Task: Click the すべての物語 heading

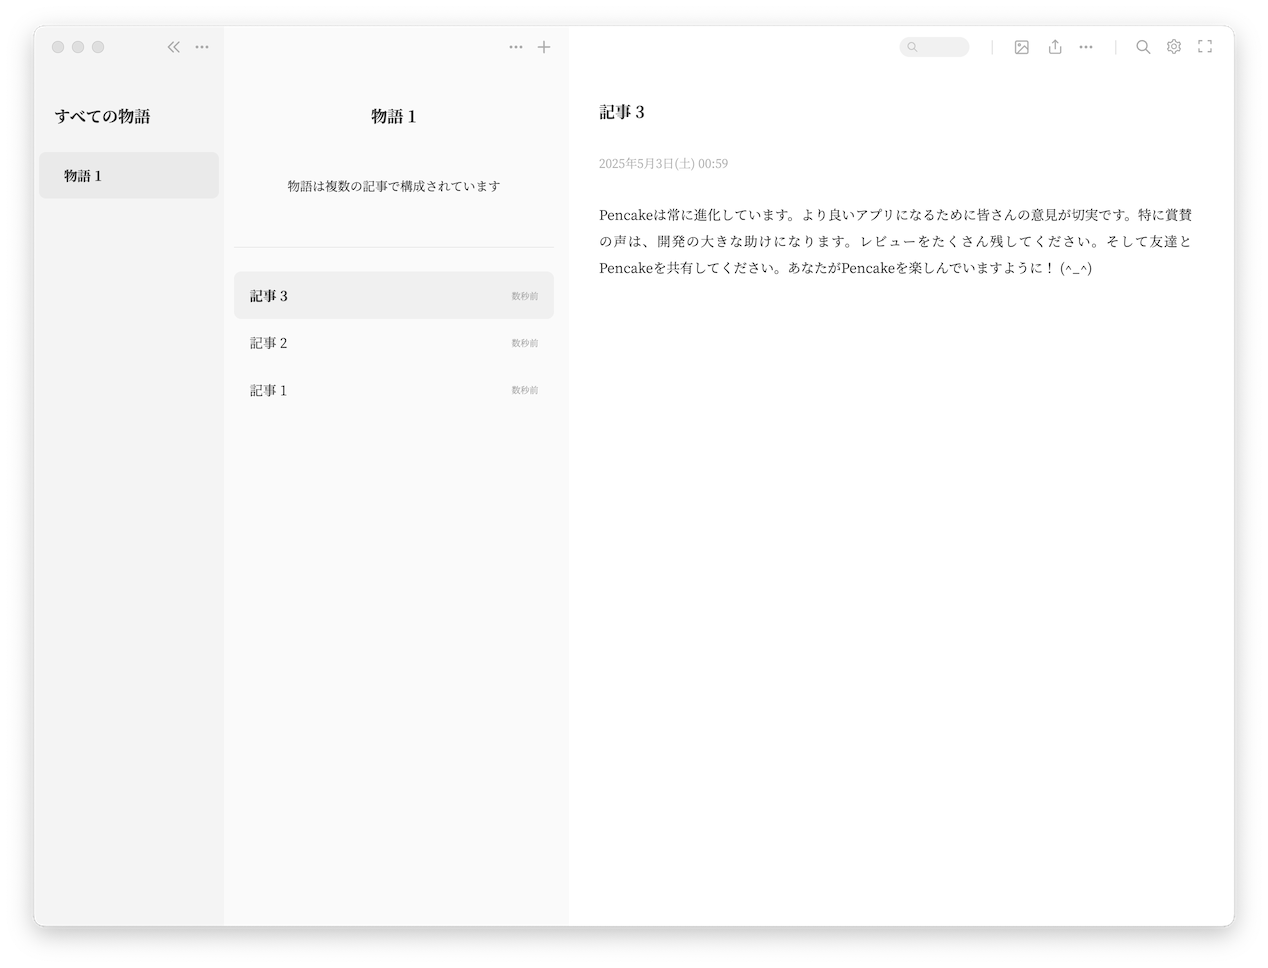Action: pos(103,116)
